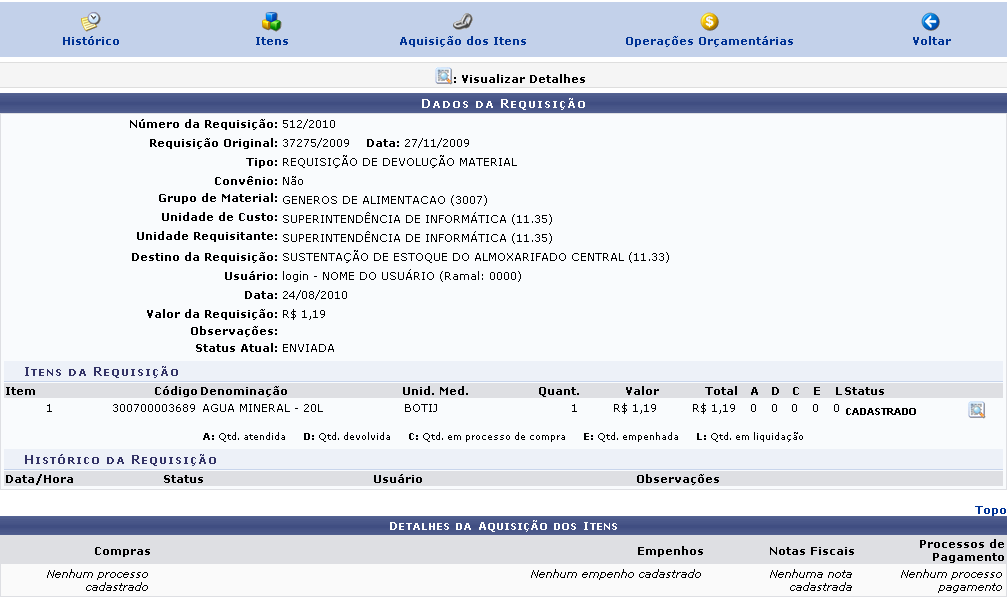Select Nenhum empenho cadastrado text

[x=615, y=574]
